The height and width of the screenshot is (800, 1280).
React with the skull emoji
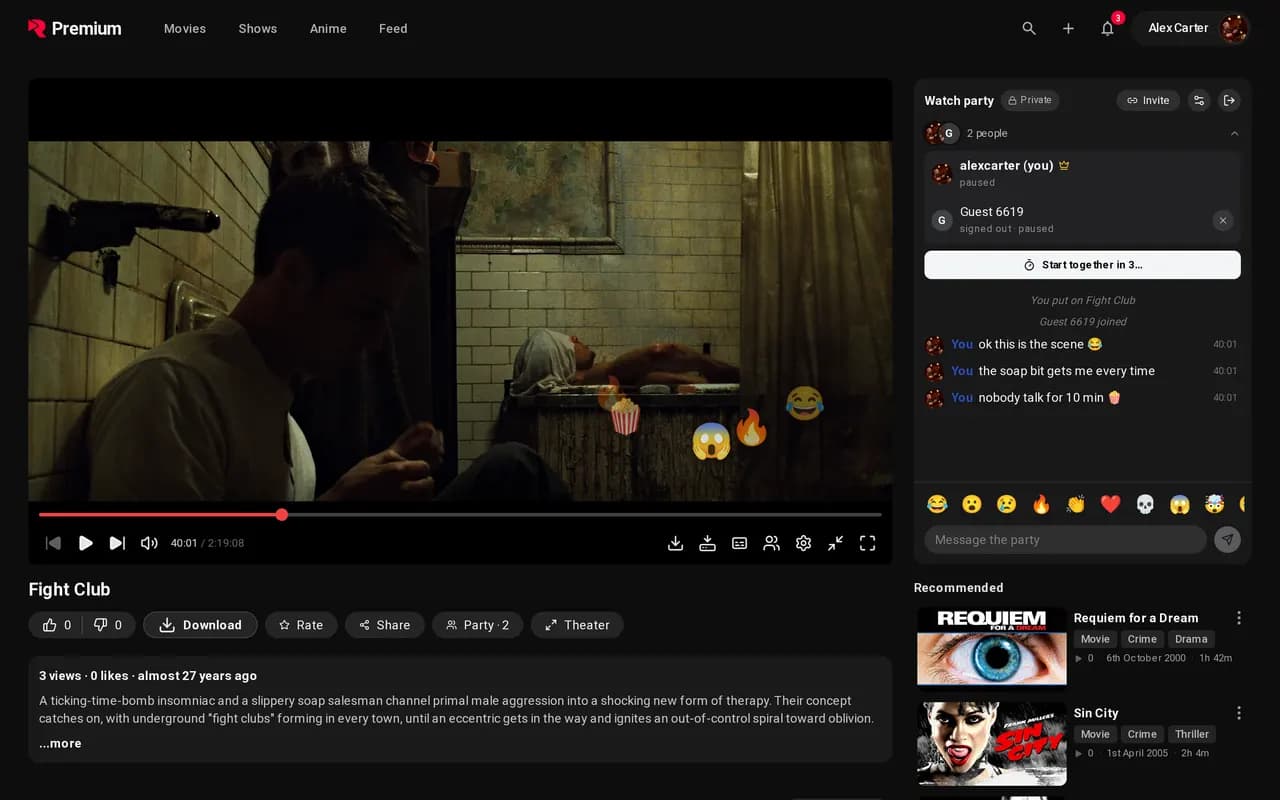coord(1145,504)
